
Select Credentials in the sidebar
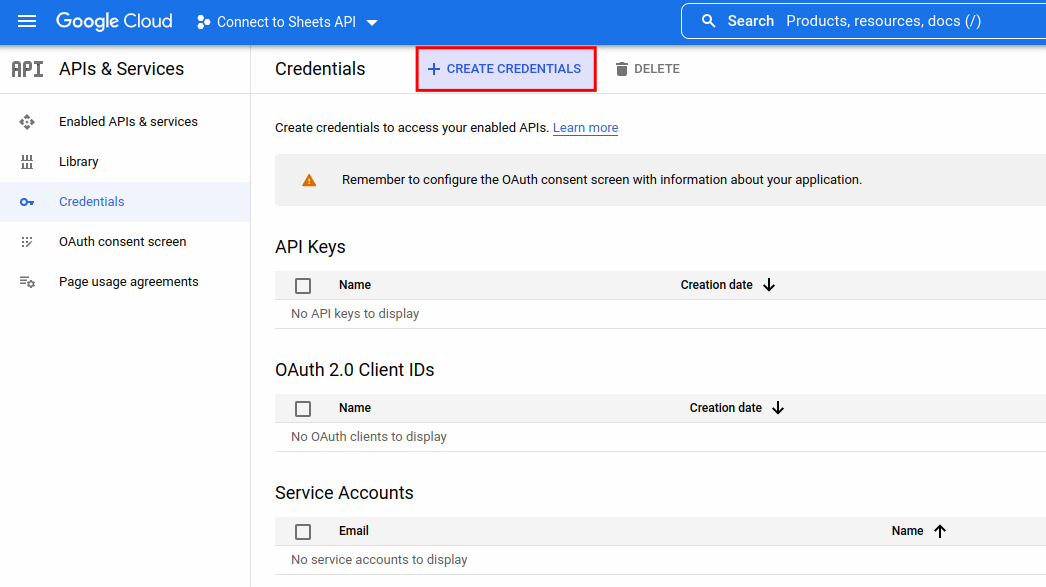coord(125,202)
